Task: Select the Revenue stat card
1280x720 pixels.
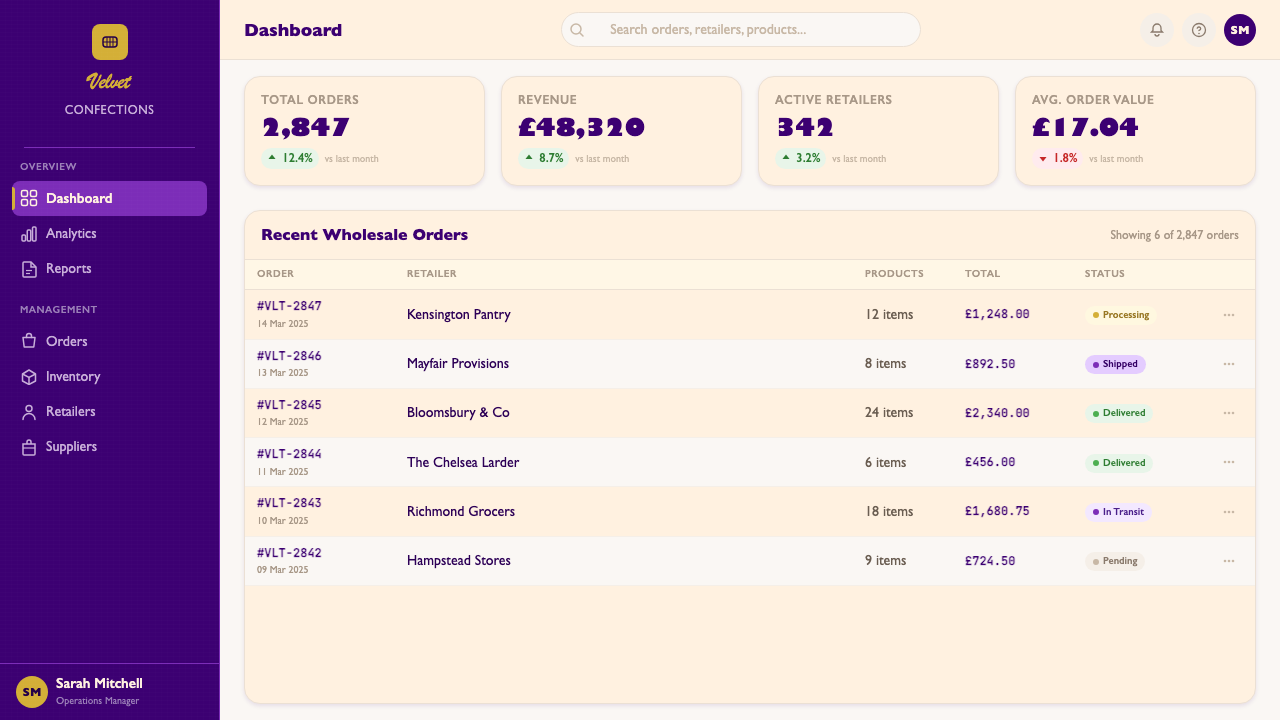Action: (x=621, y=131)
